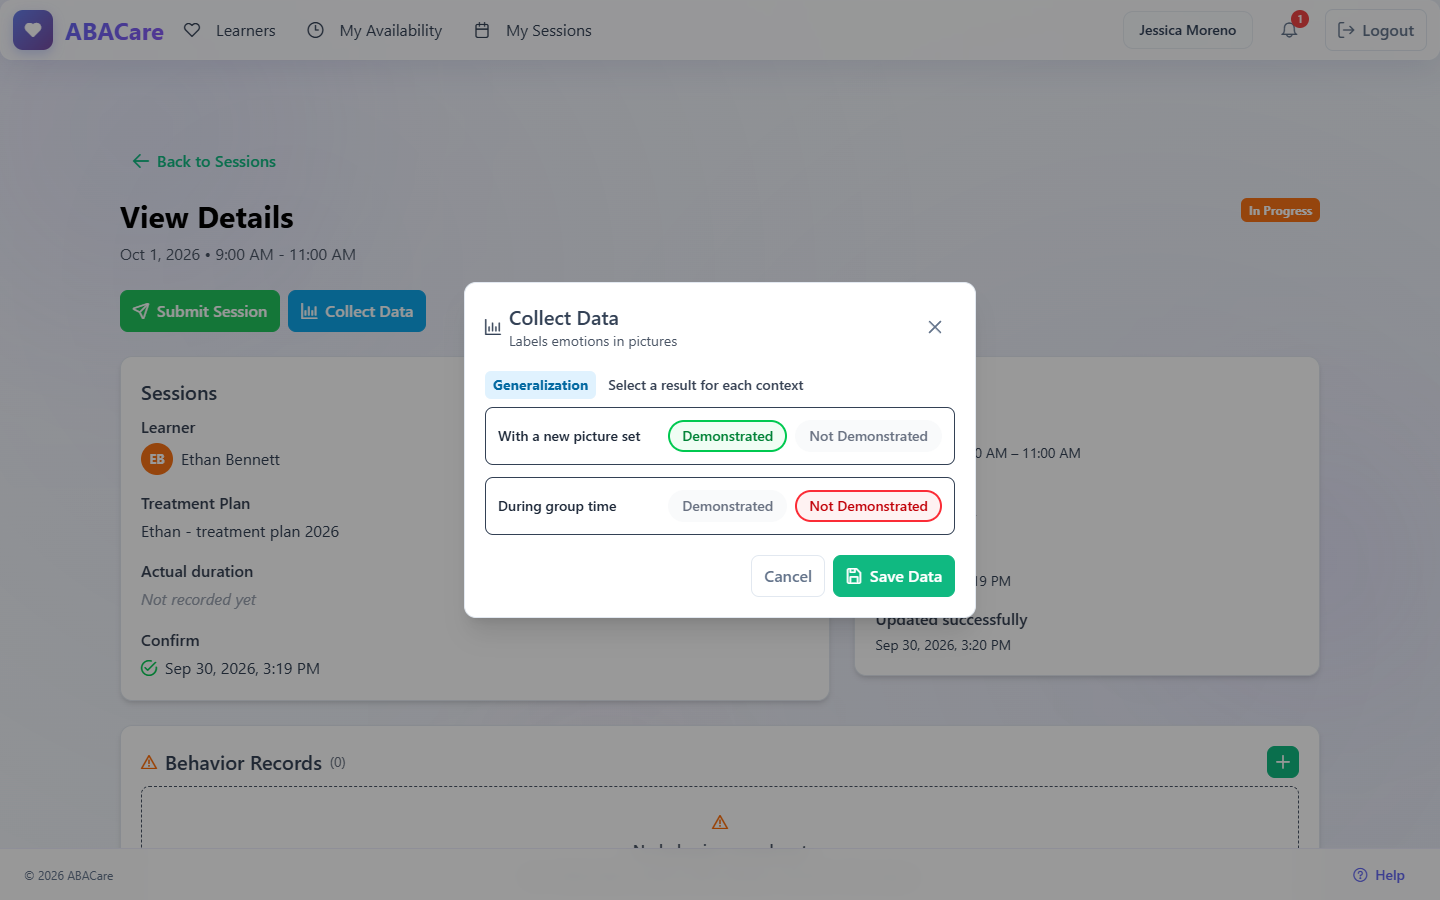Close the Collect Data dialog
The image size is (1440, 900).
tap(935, 327)
